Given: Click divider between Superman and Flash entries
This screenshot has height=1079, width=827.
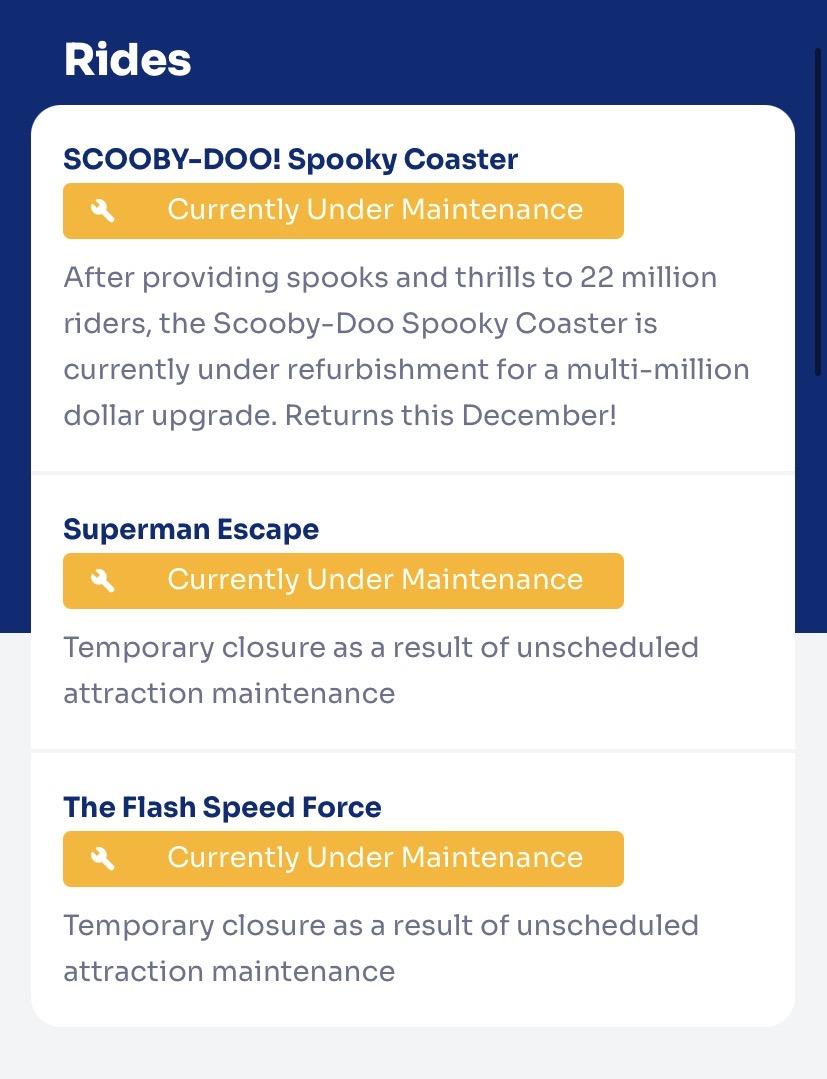Looking at the screenshot, I should (x=413, y=750).
